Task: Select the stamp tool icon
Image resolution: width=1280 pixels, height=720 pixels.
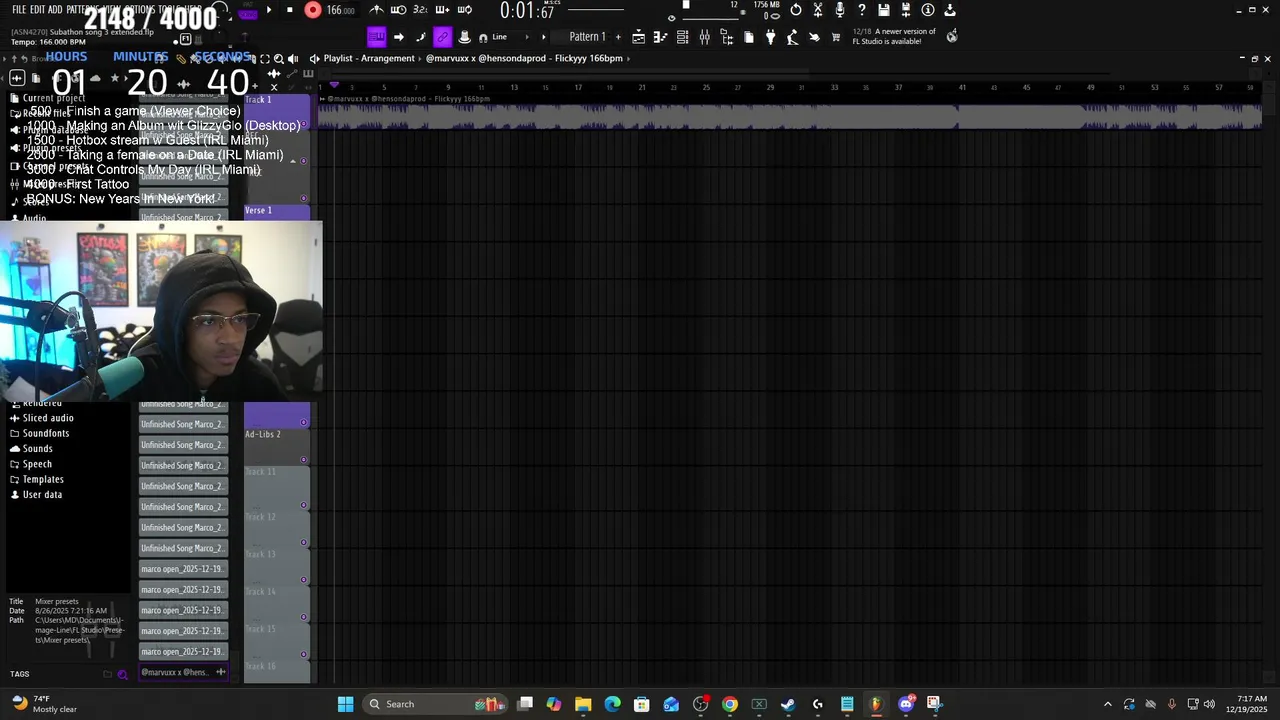Action: (x=464, y=37)
